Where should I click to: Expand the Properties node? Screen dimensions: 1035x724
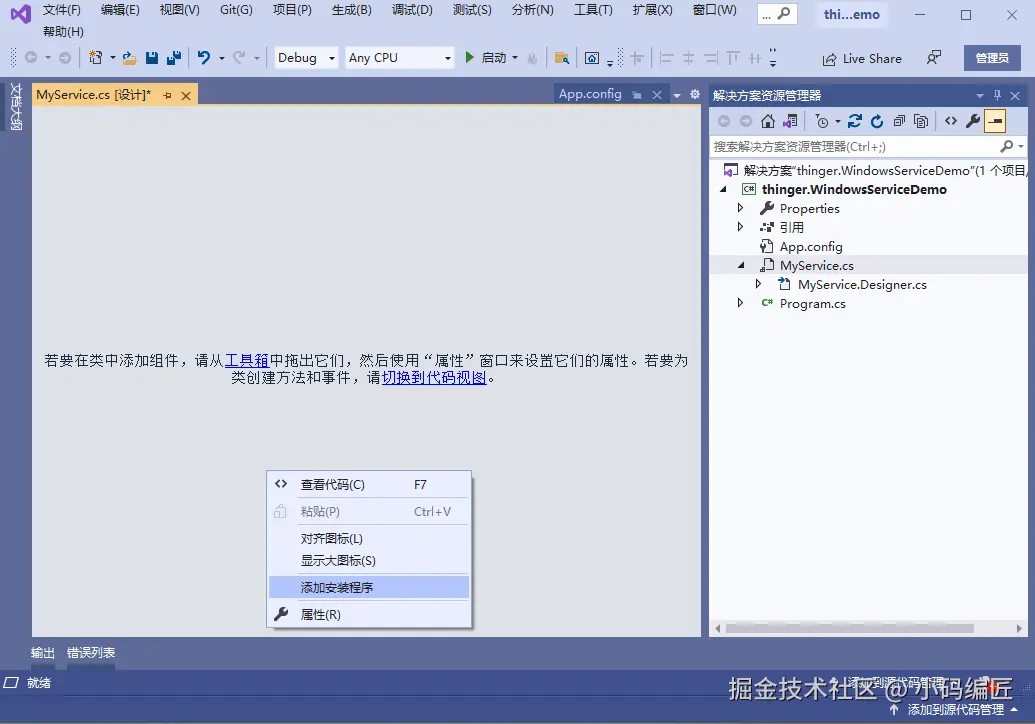coord(740,208)
